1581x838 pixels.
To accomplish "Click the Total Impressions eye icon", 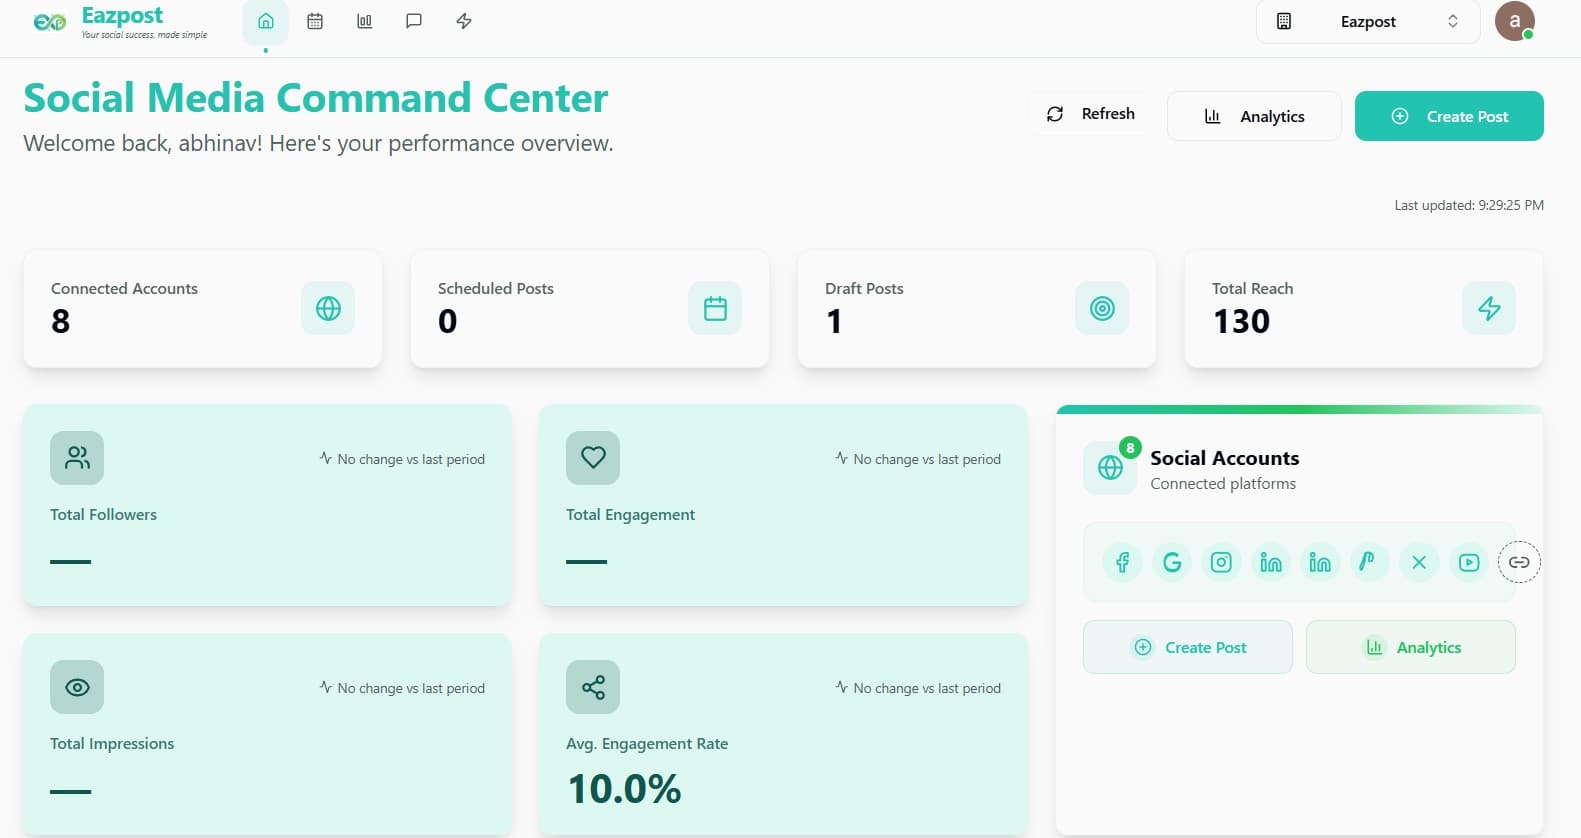I will point(77,687).
